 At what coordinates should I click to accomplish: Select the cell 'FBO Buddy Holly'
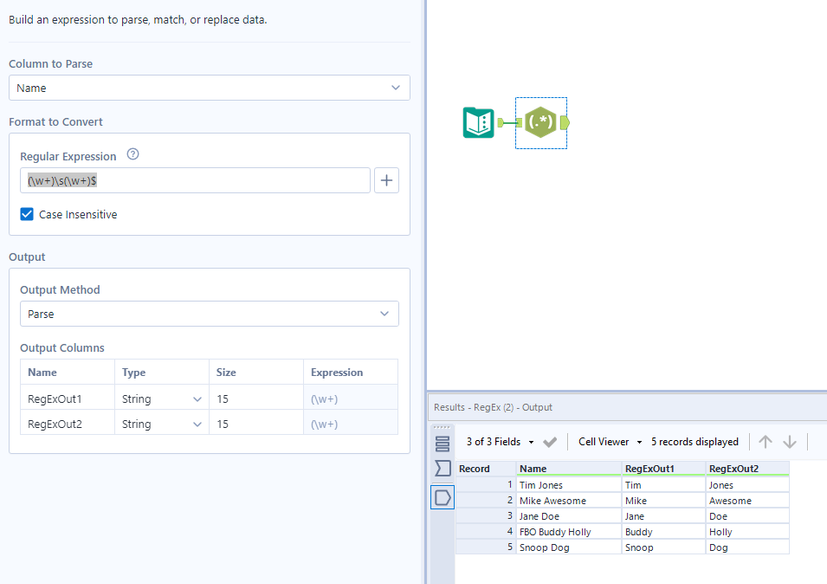(x=569, y=532)
